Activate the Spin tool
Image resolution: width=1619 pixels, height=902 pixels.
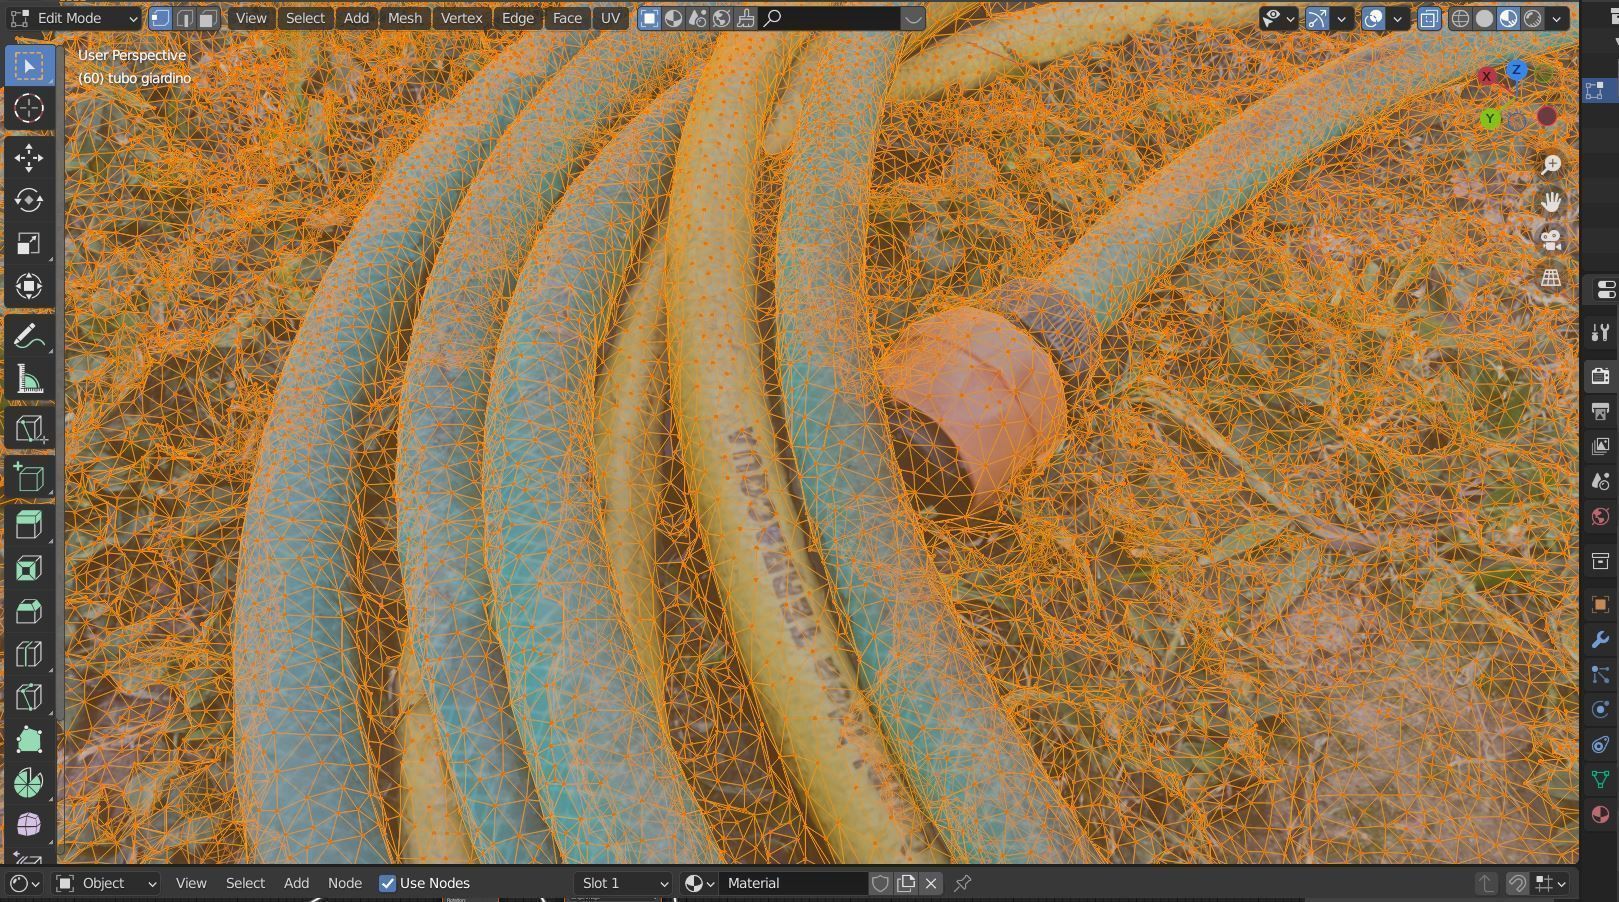point(29,784)
